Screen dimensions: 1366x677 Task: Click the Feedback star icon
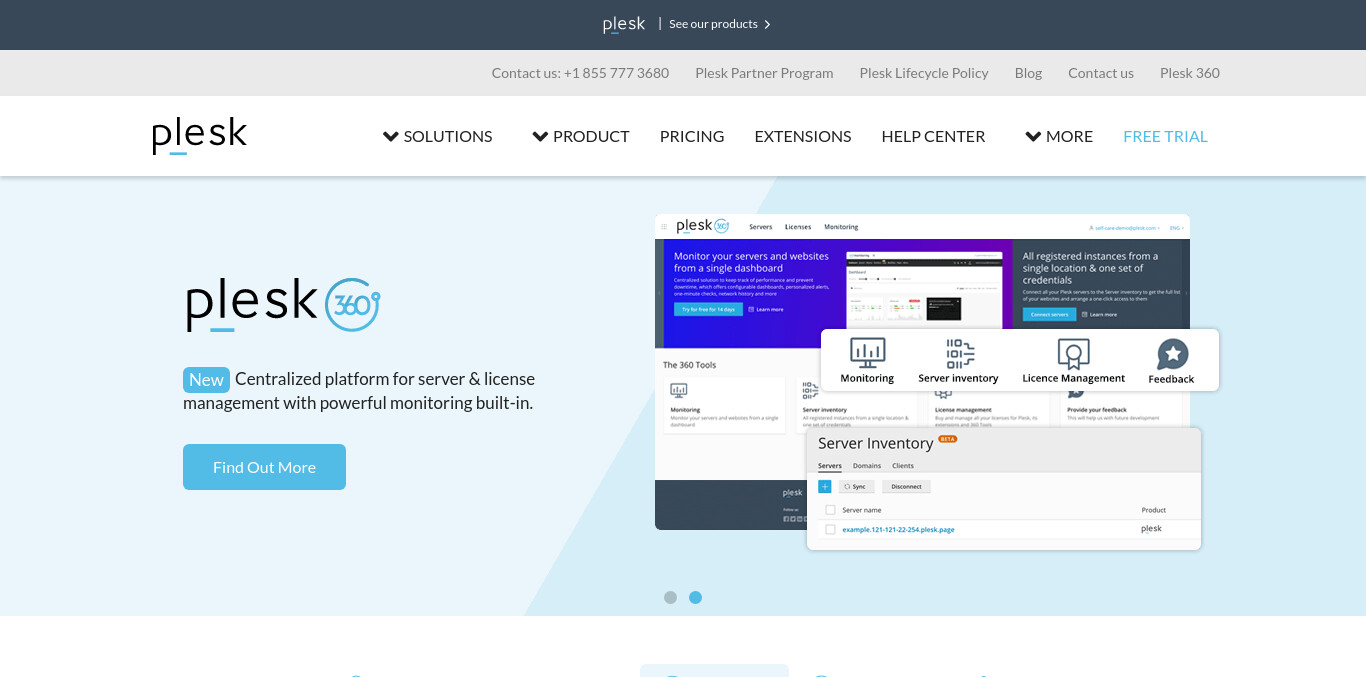(1172, 354)
